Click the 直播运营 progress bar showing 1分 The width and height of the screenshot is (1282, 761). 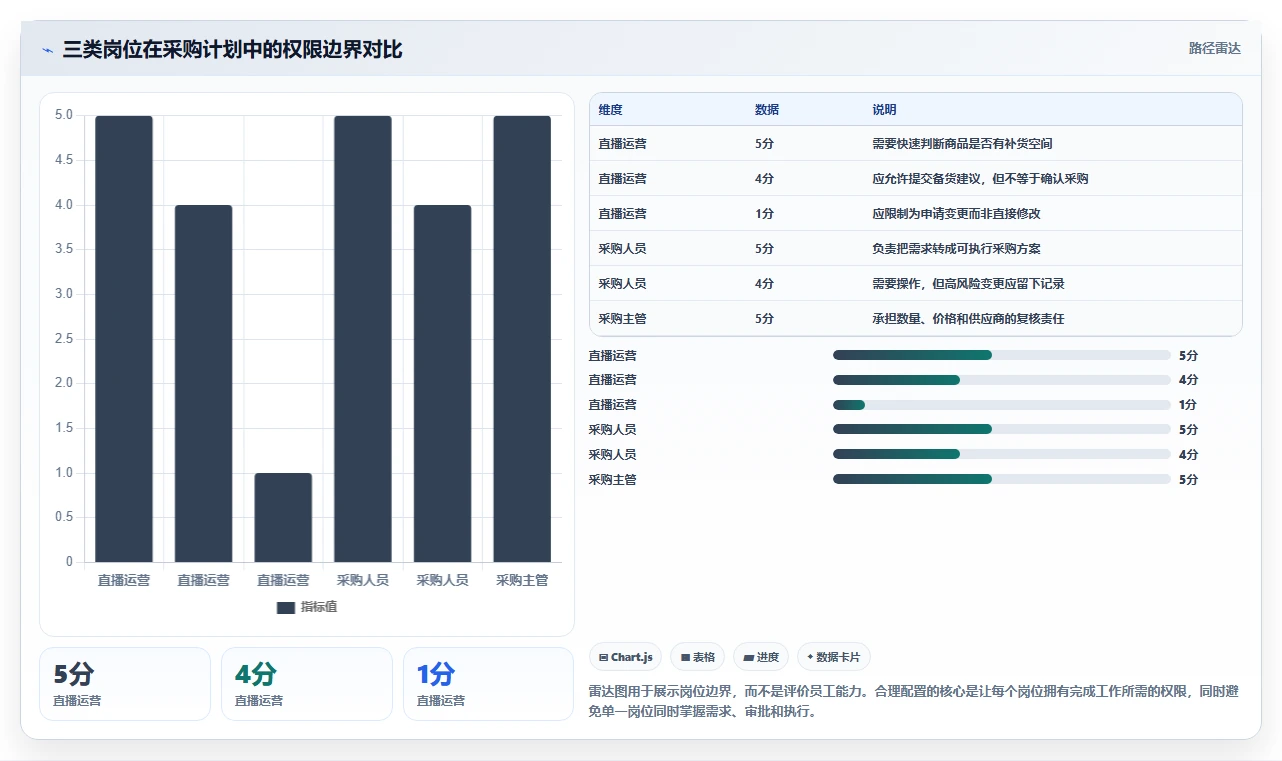point(1001,405)
